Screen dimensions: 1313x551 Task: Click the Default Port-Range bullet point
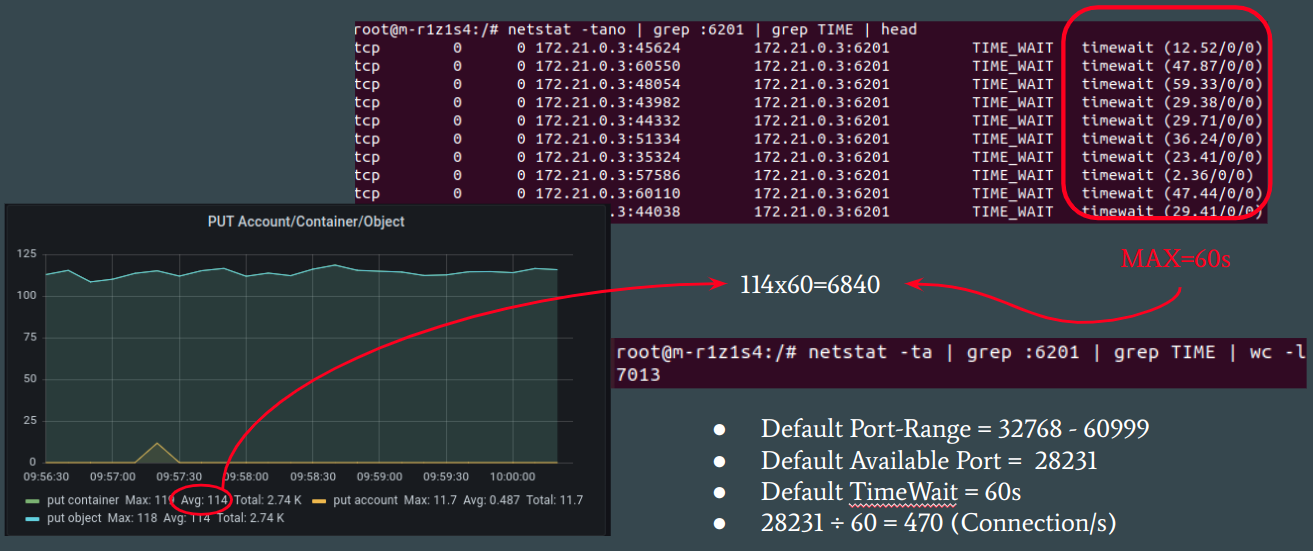point(954,430)
